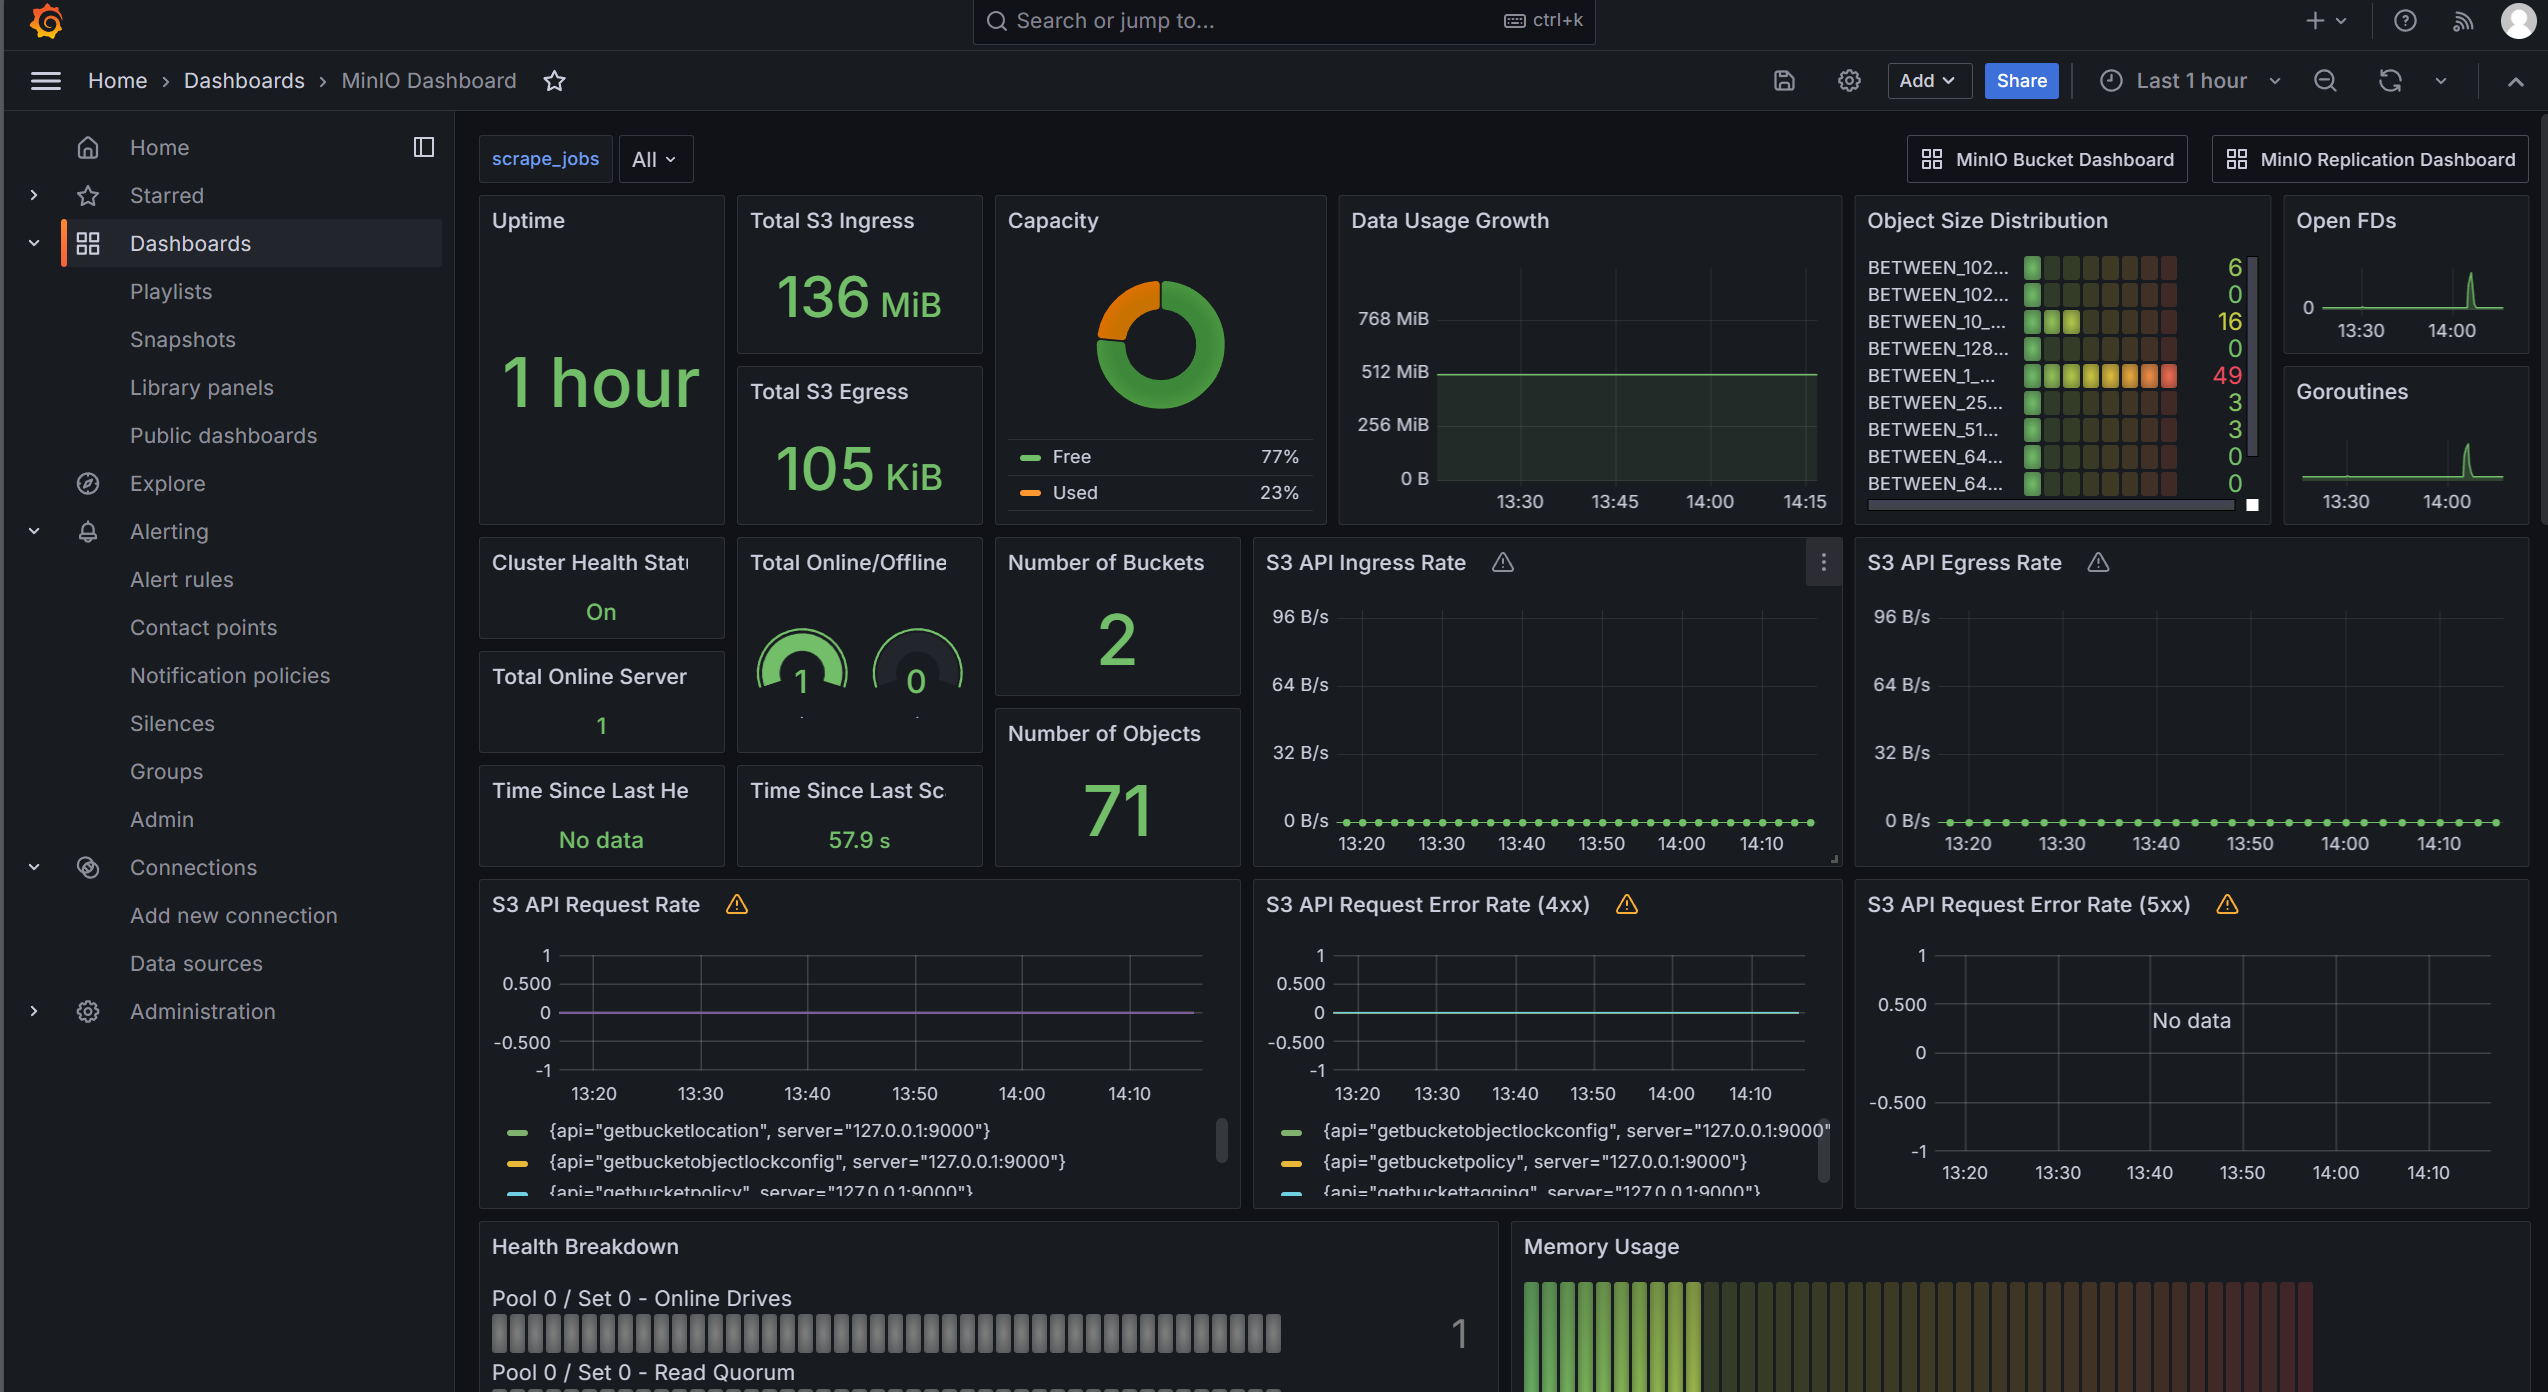
Task: Click the Search or jump to field
Action: pos(1283,21)
